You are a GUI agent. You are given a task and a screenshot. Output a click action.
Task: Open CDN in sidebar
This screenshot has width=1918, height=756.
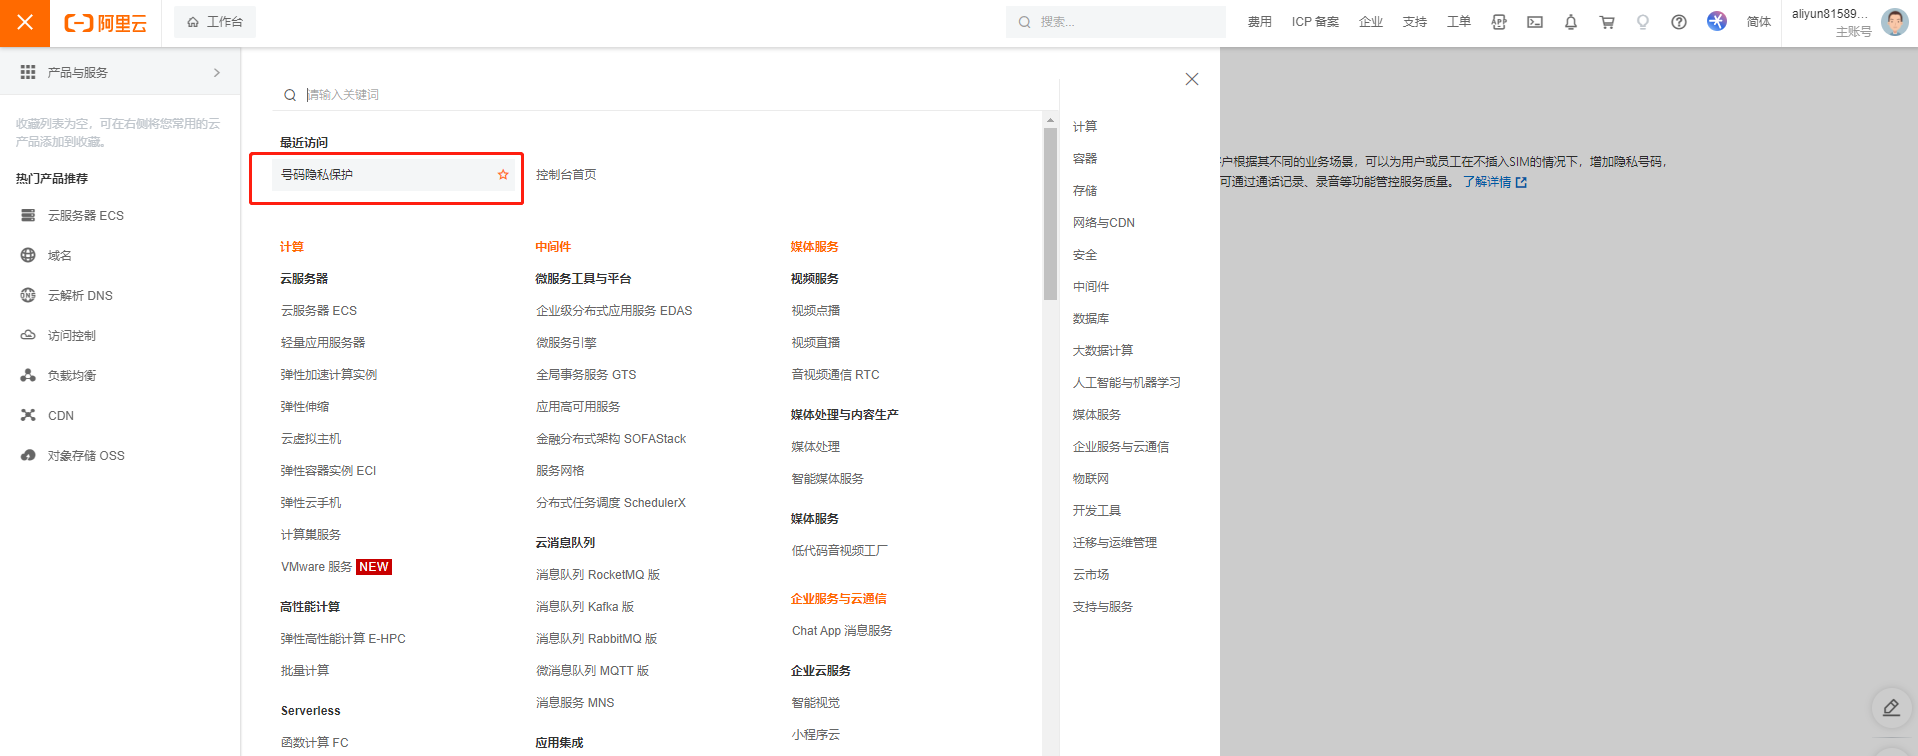click(x=61, y=416)
